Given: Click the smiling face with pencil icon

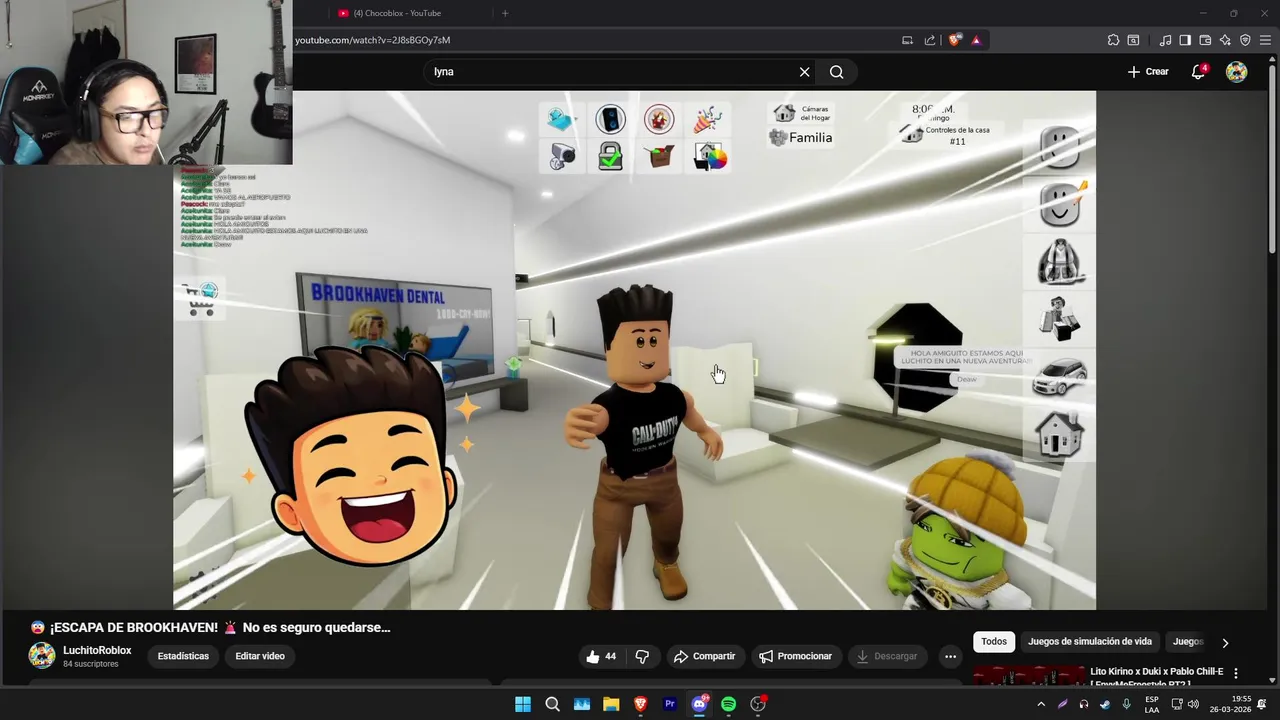Looking at the screenshot, I should click(1062, 205).
